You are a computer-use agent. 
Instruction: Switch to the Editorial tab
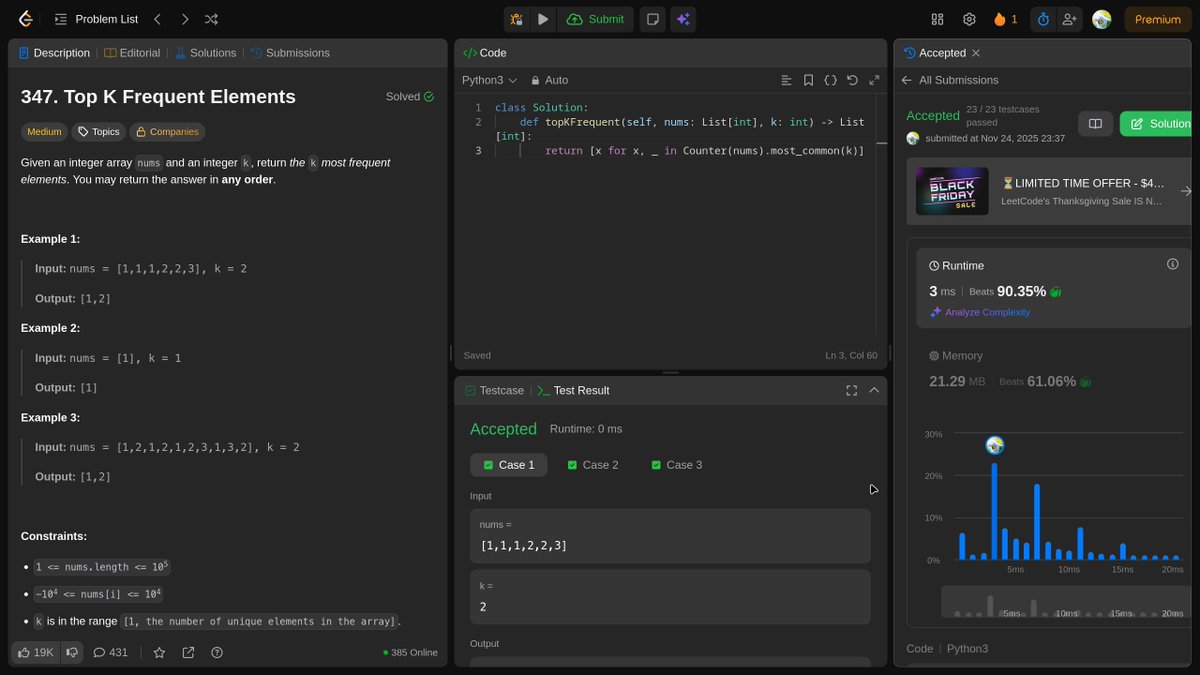coord(132,52)
